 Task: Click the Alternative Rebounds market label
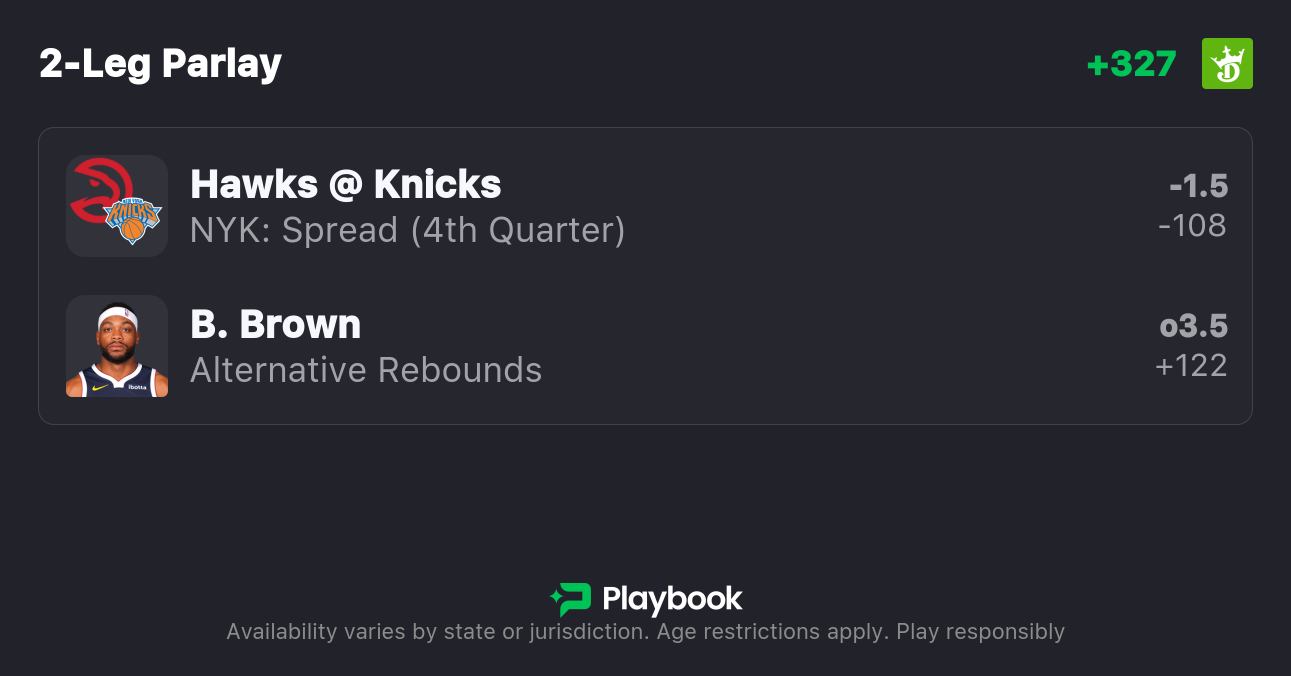click(366, 370)
